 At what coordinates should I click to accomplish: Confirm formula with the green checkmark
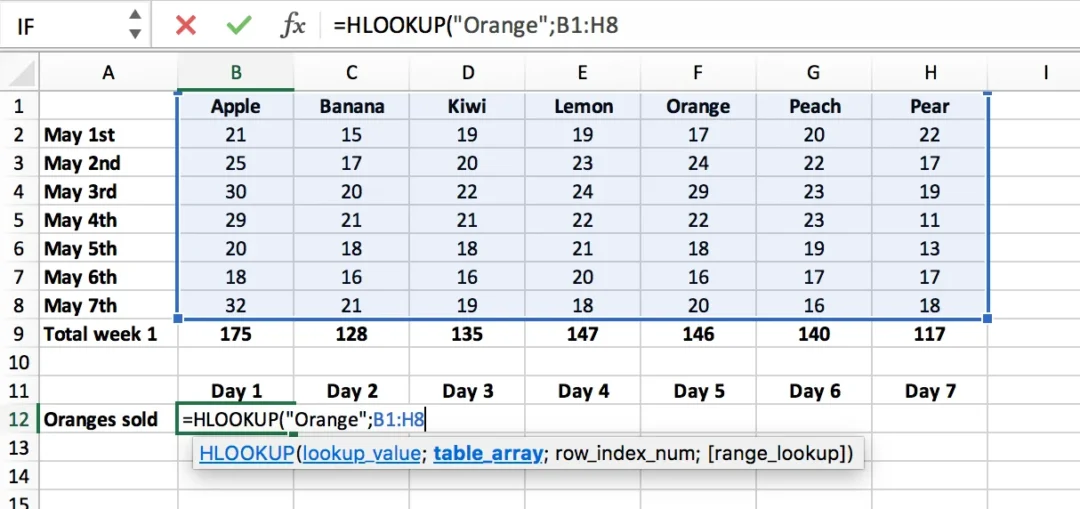coord(238,26)
